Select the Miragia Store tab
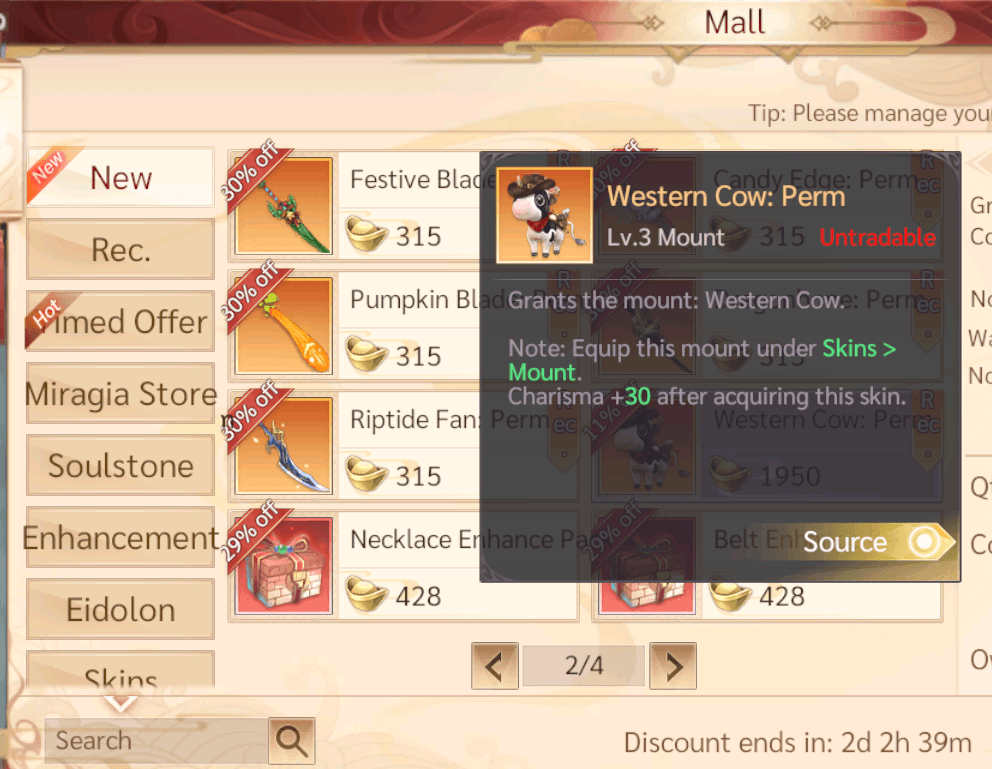 pyautogui.click(x=121, y=393)
